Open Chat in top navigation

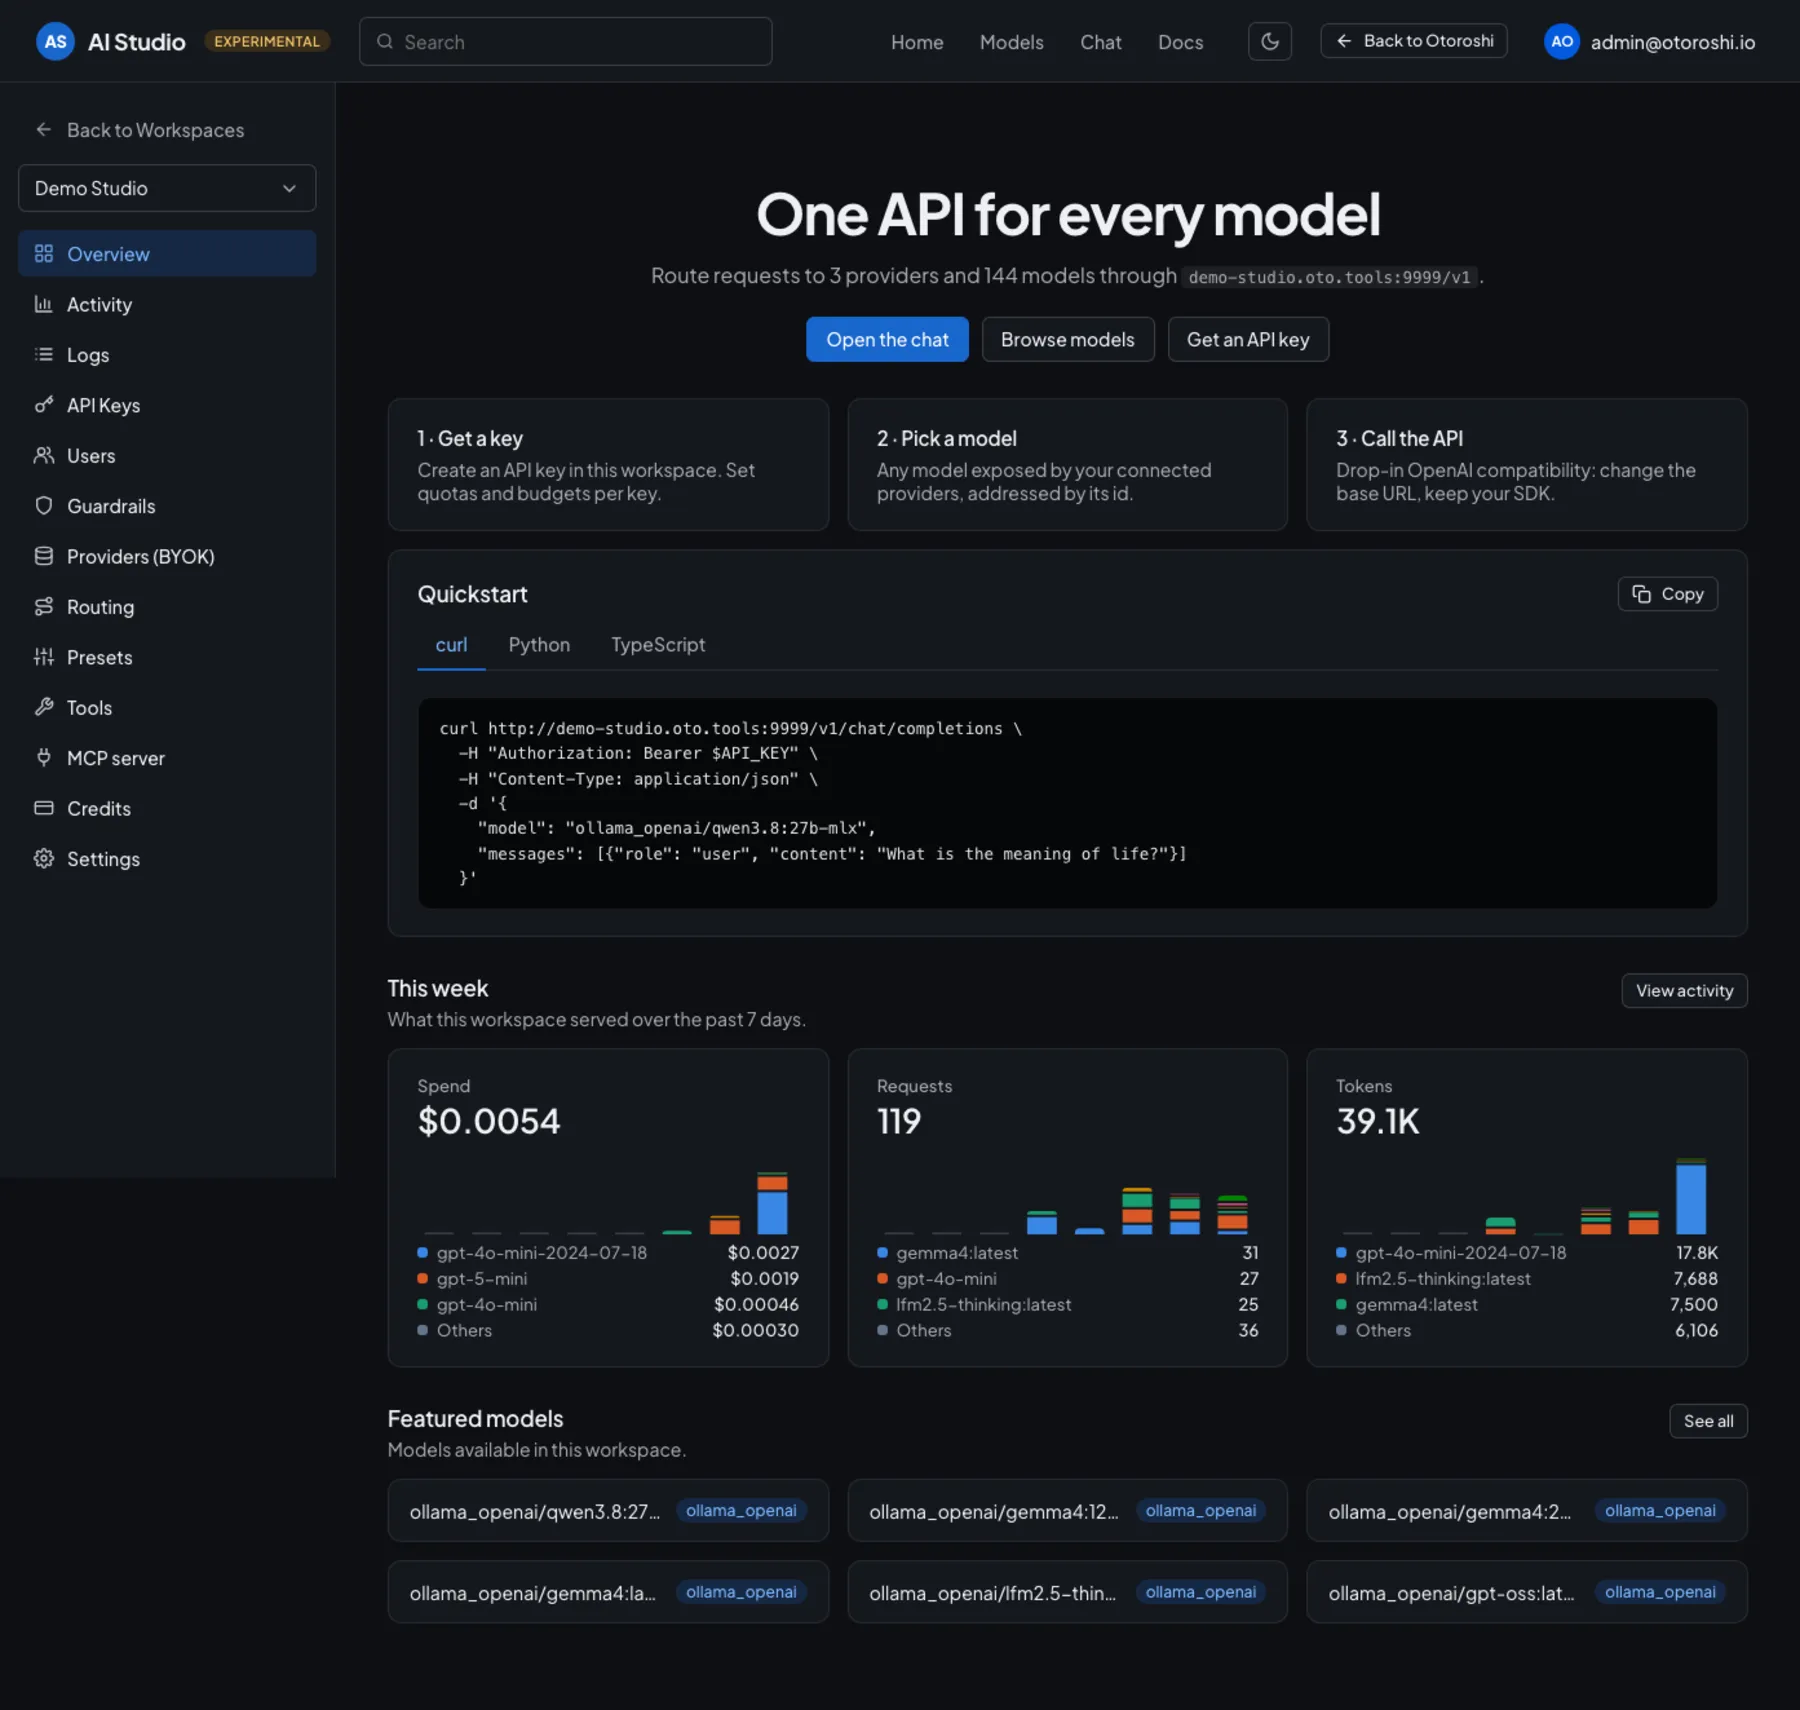point(1100,42)
